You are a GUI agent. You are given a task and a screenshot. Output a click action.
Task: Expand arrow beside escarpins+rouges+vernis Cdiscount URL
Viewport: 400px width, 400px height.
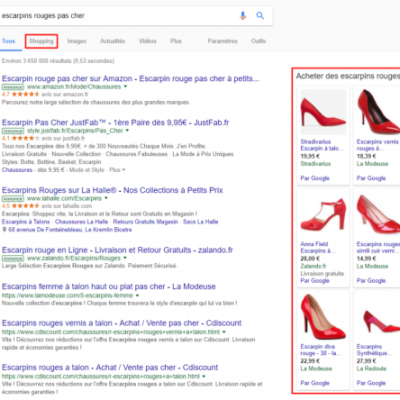224,332
